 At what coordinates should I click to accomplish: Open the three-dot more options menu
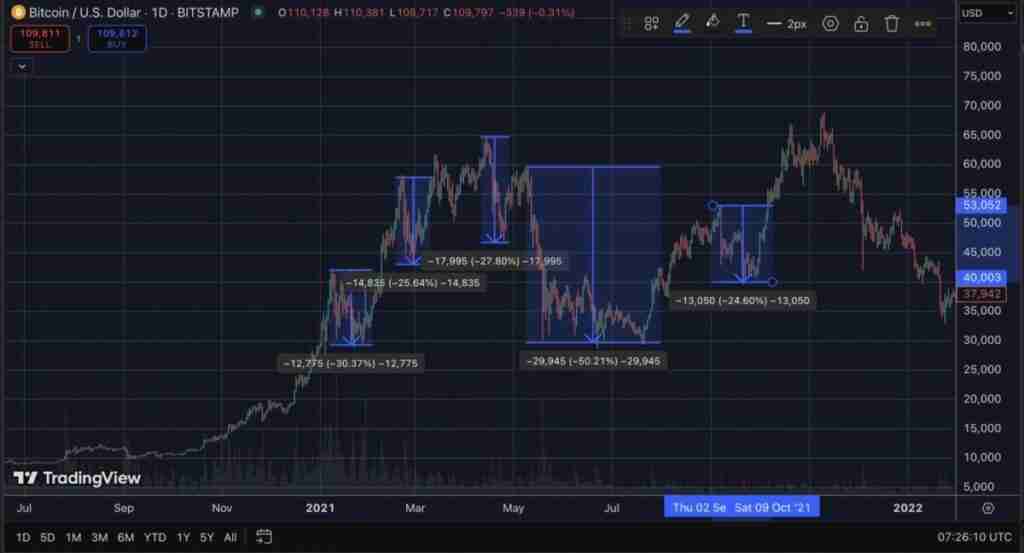[922, 23]
